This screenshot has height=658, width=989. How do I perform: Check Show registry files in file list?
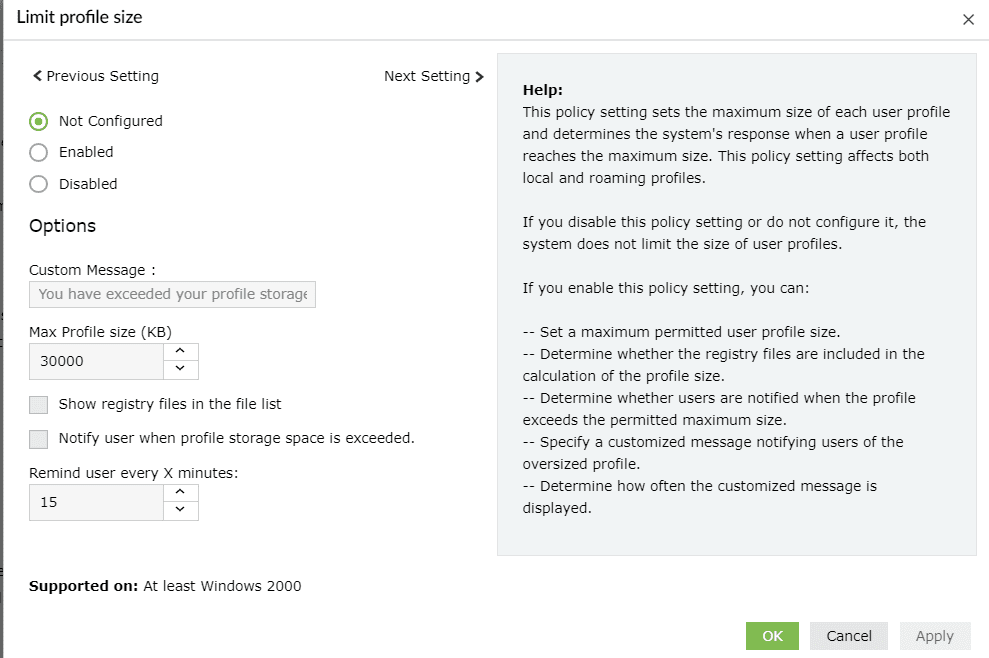(x=39, y=405)
